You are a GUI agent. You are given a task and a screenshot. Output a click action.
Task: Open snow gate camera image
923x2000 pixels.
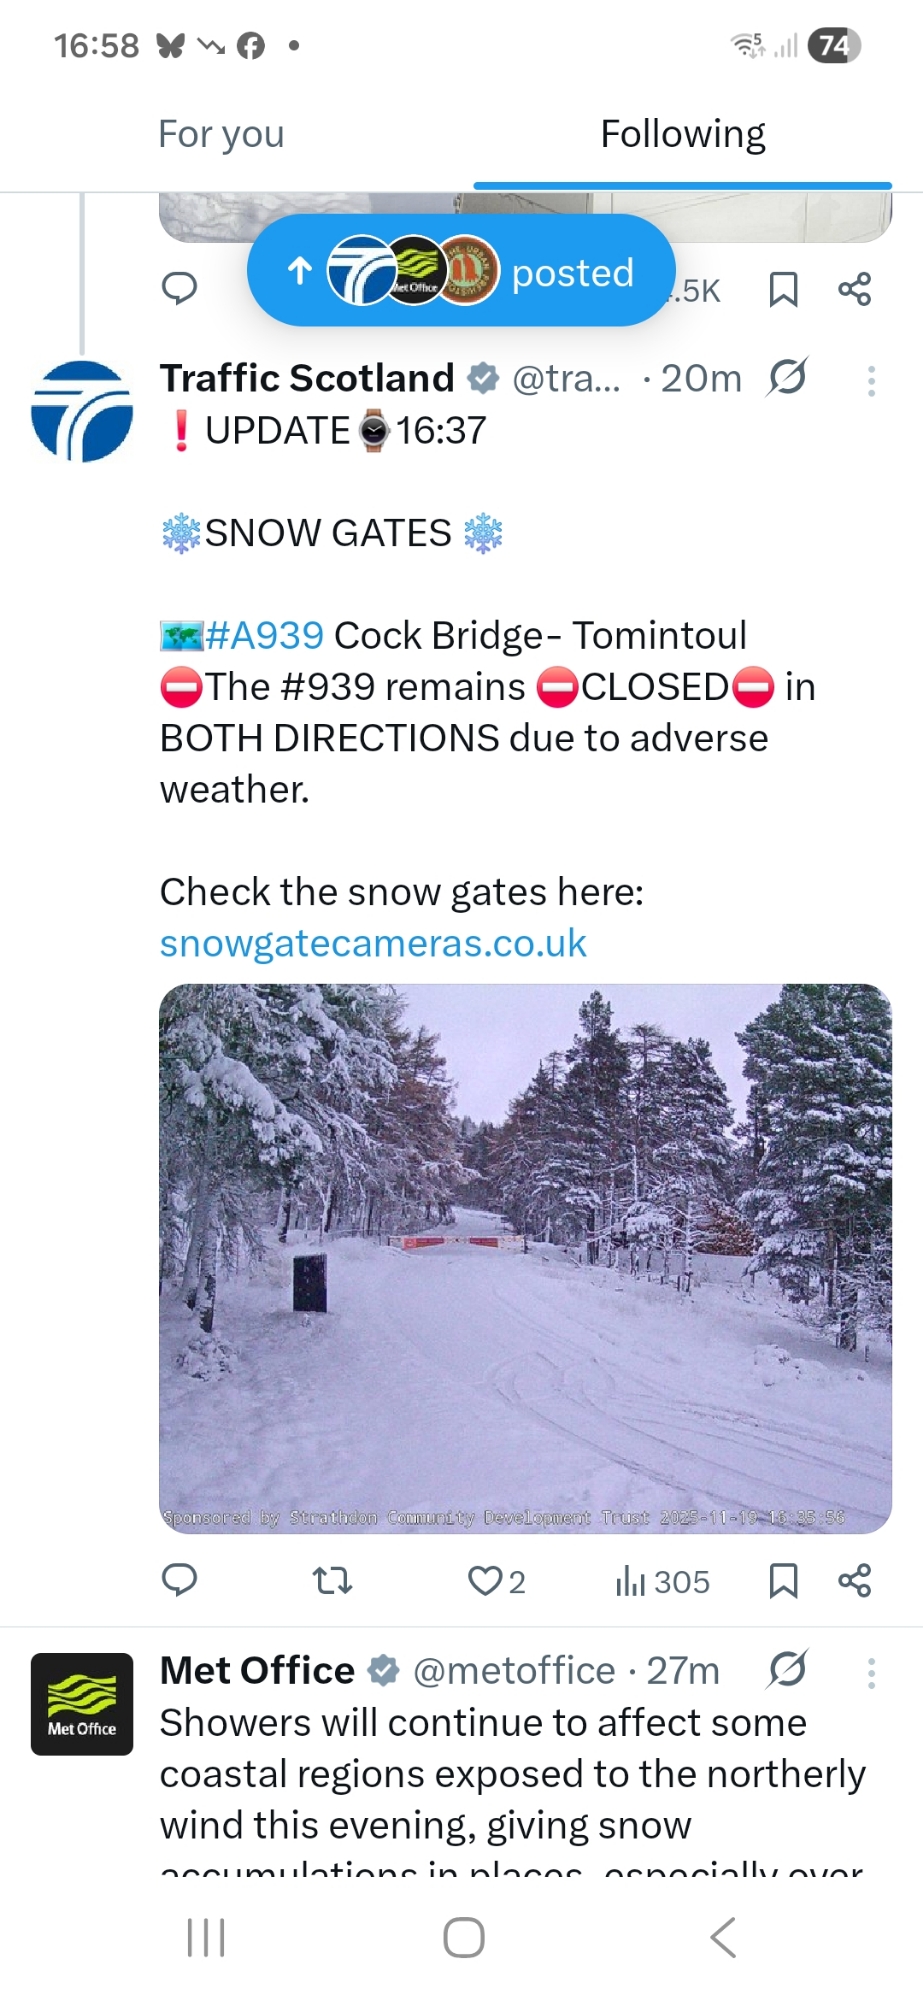click(x=525, y=1258)
